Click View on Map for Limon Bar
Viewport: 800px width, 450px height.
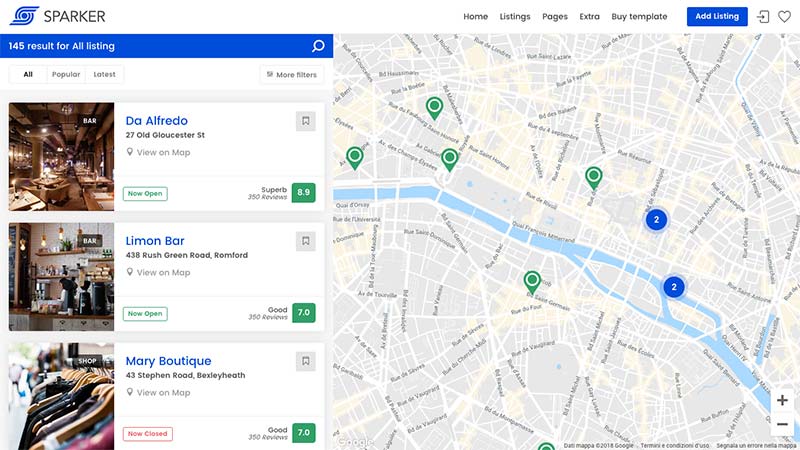point(162,272)
